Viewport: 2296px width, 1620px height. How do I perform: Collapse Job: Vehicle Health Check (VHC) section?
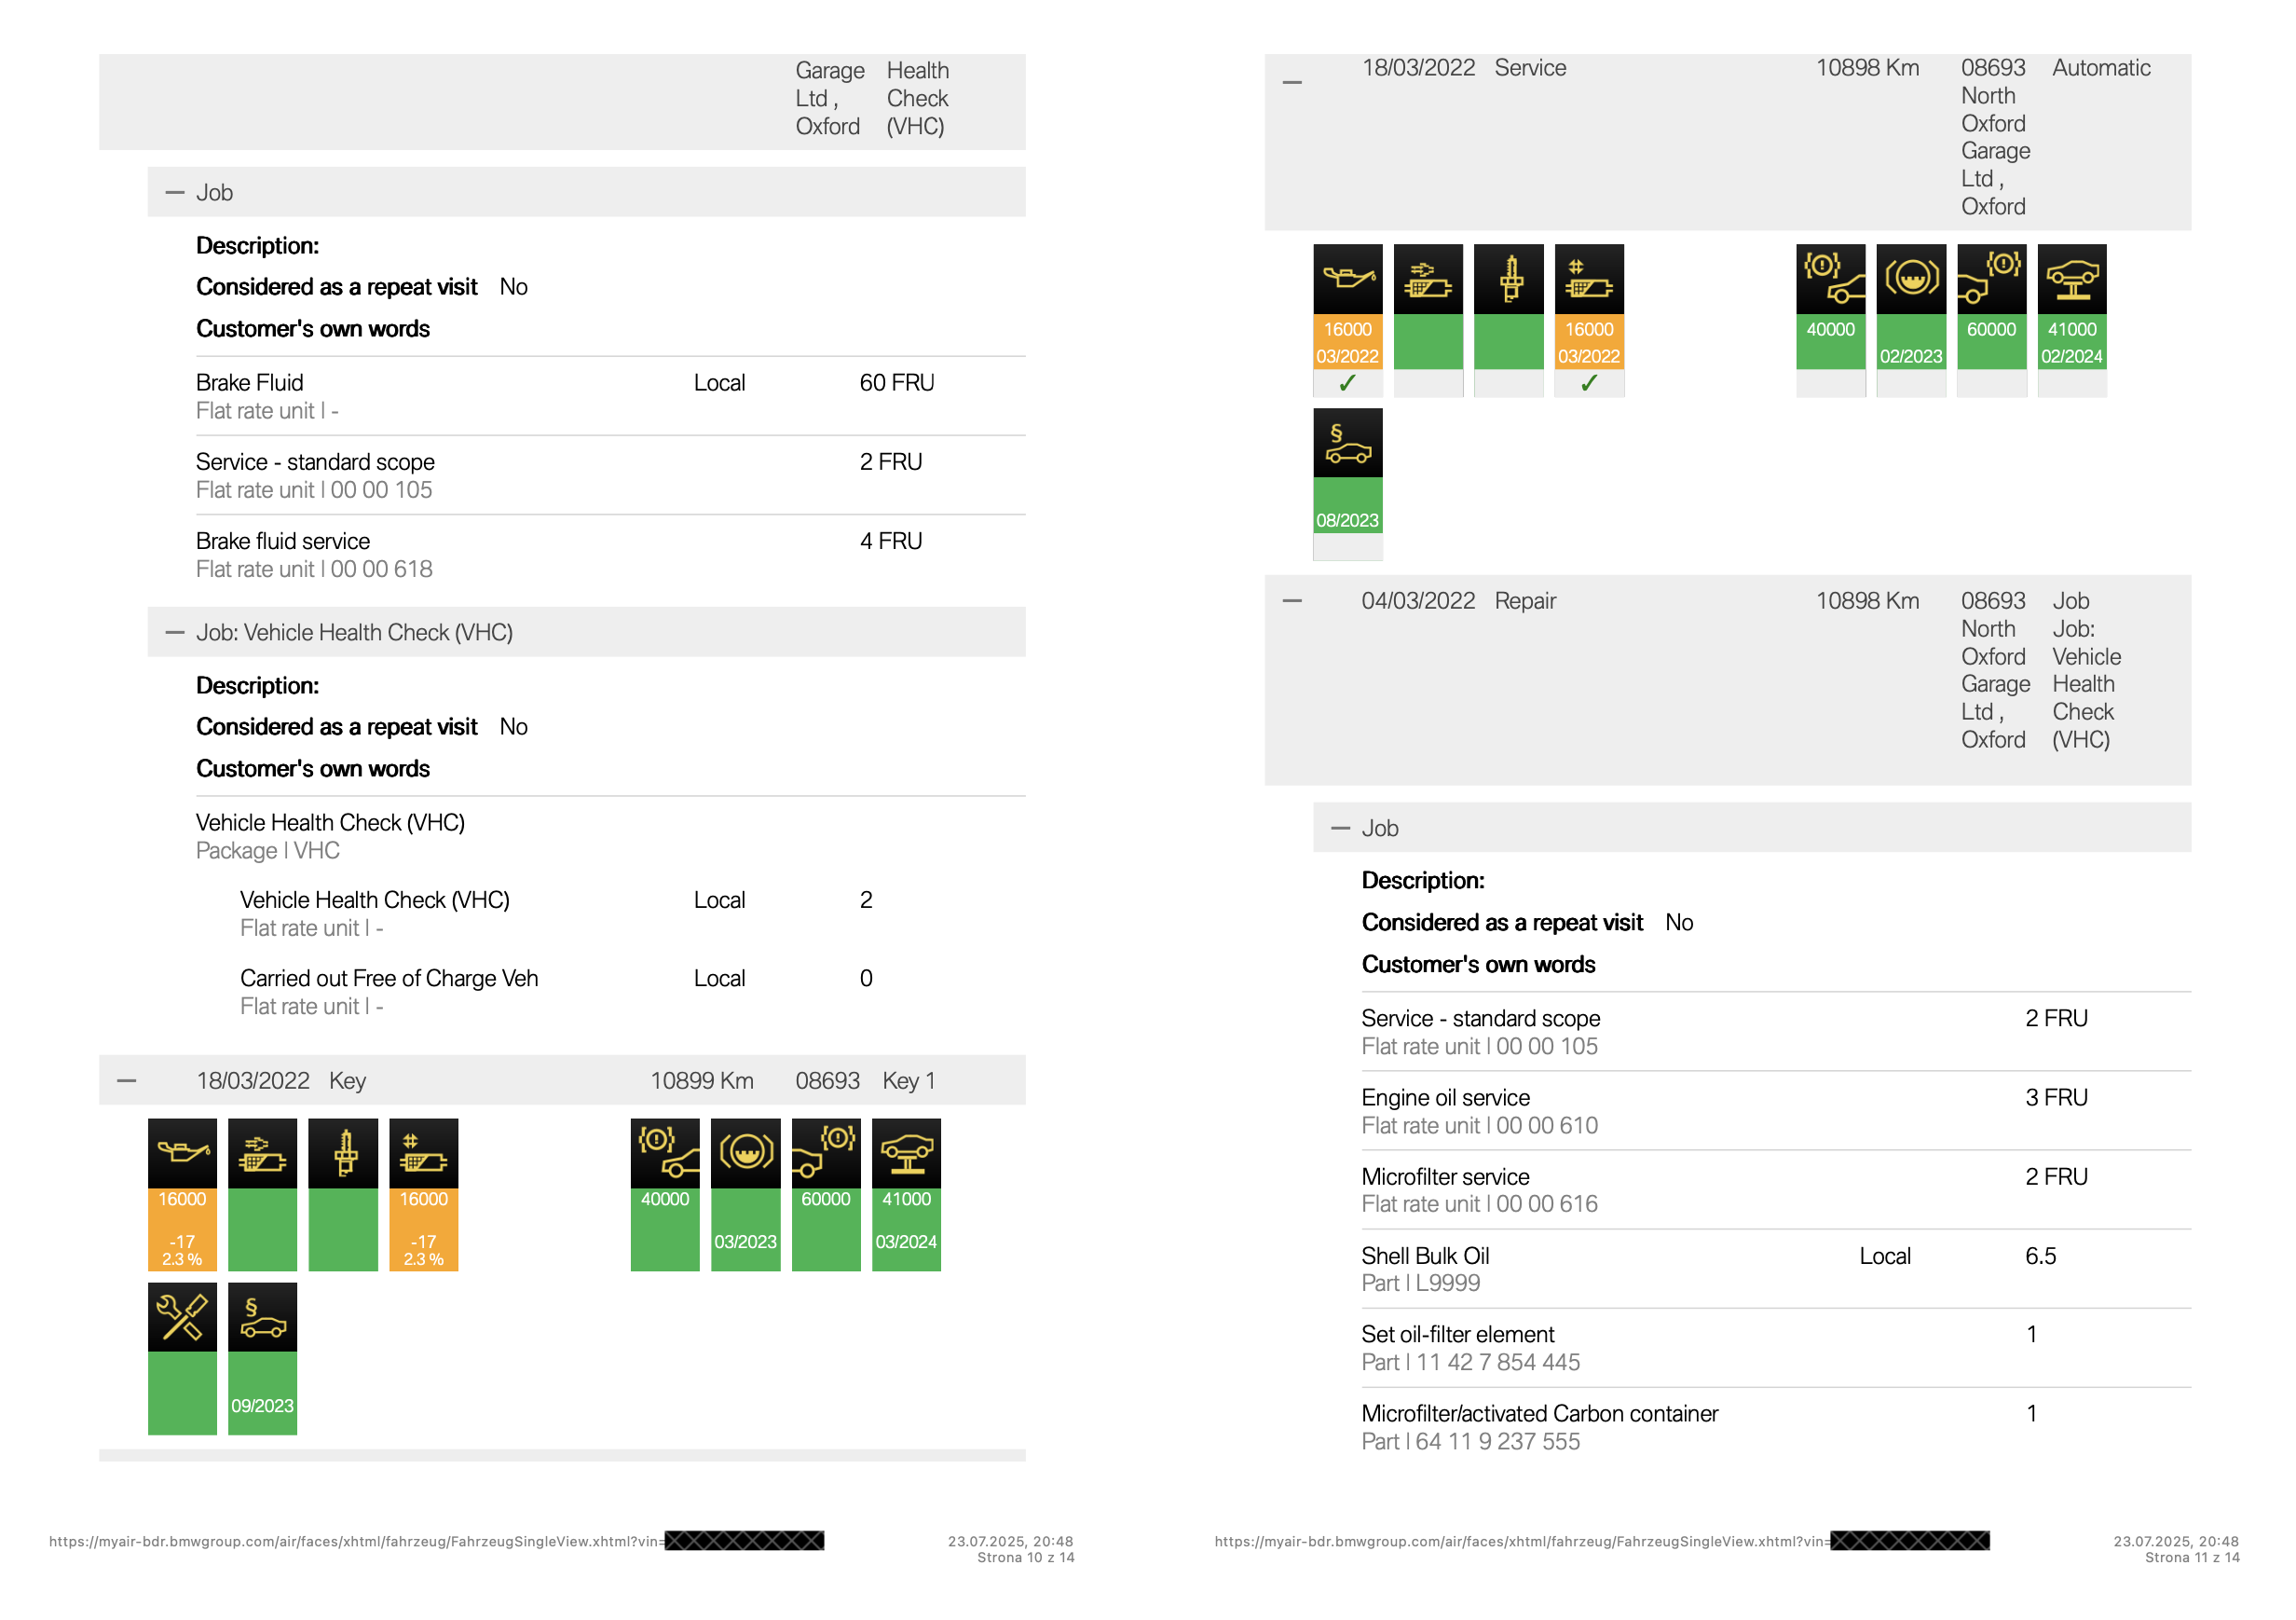click(175, 632)
